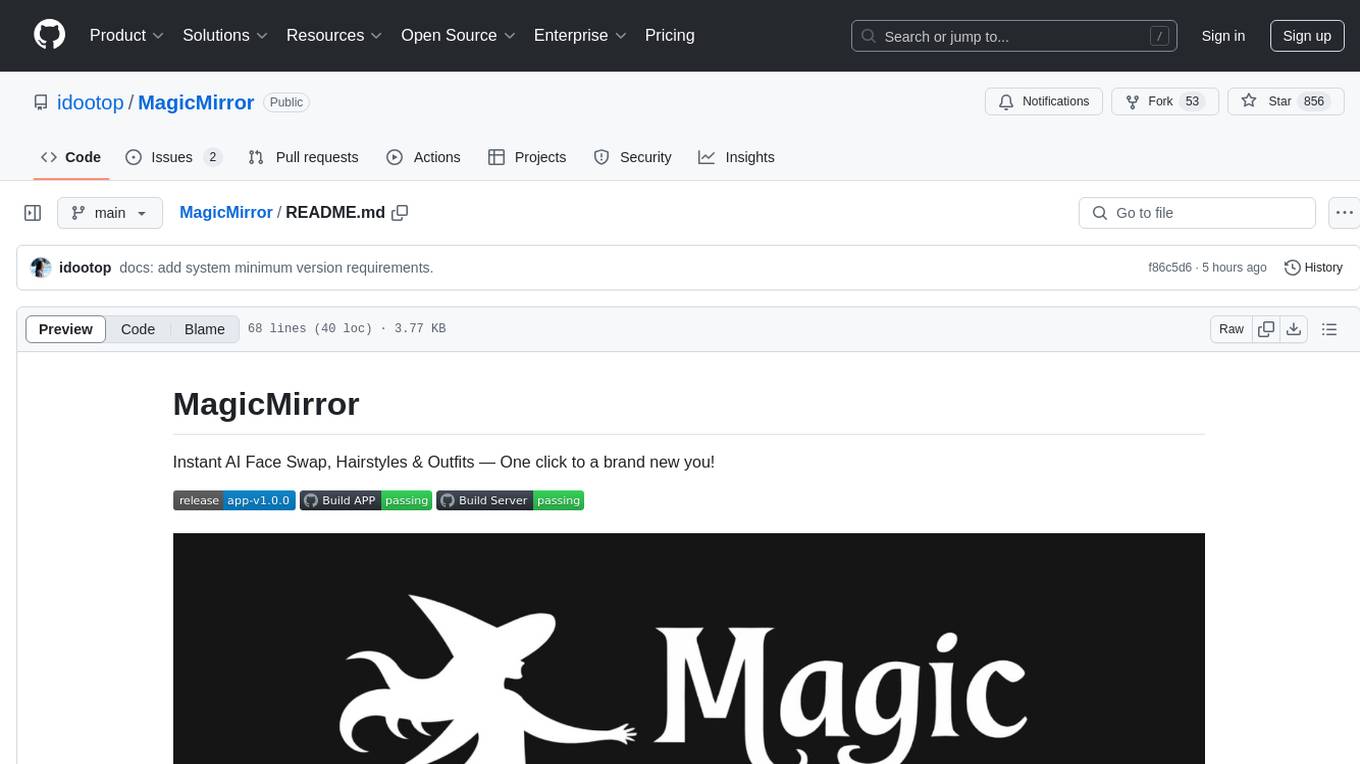Click the Build Server passing badge

(510, 500)
